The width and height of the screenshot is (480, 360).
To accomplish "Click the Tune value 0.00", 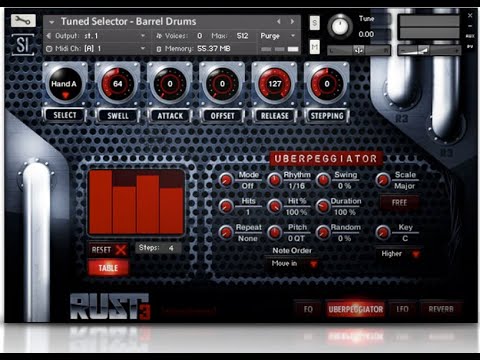I will point(366,34).
